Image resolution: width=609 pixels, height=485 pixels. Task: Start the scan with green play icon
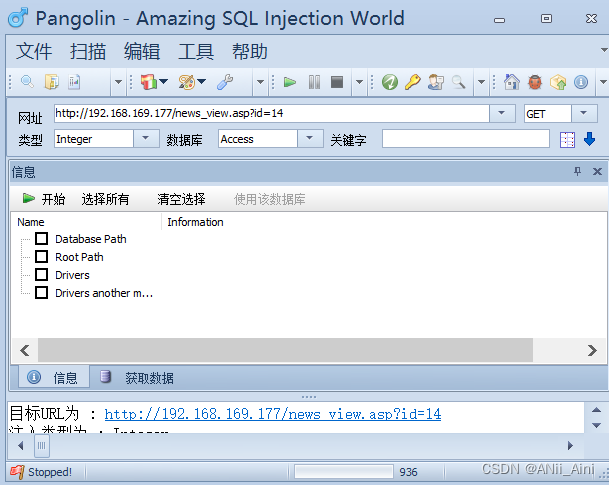click(x=290, y=82)
